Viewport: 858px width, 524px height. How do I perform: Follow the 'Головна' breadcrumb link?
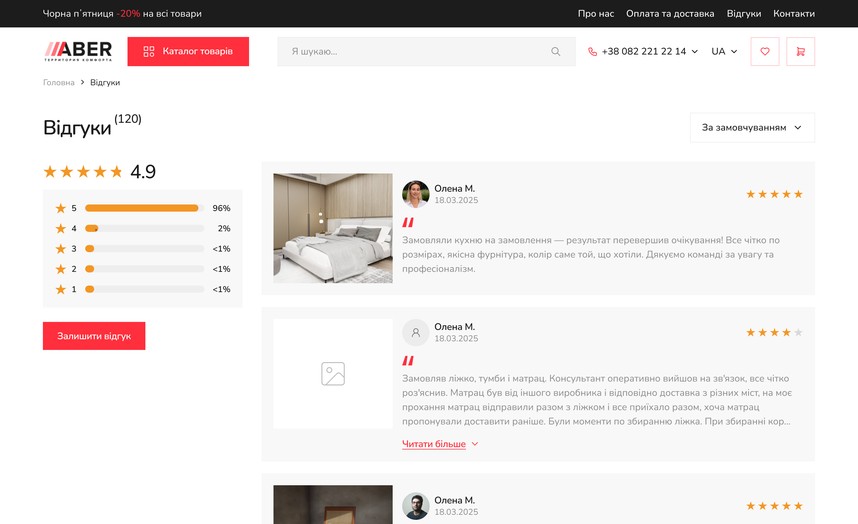[x=59, y=83]
